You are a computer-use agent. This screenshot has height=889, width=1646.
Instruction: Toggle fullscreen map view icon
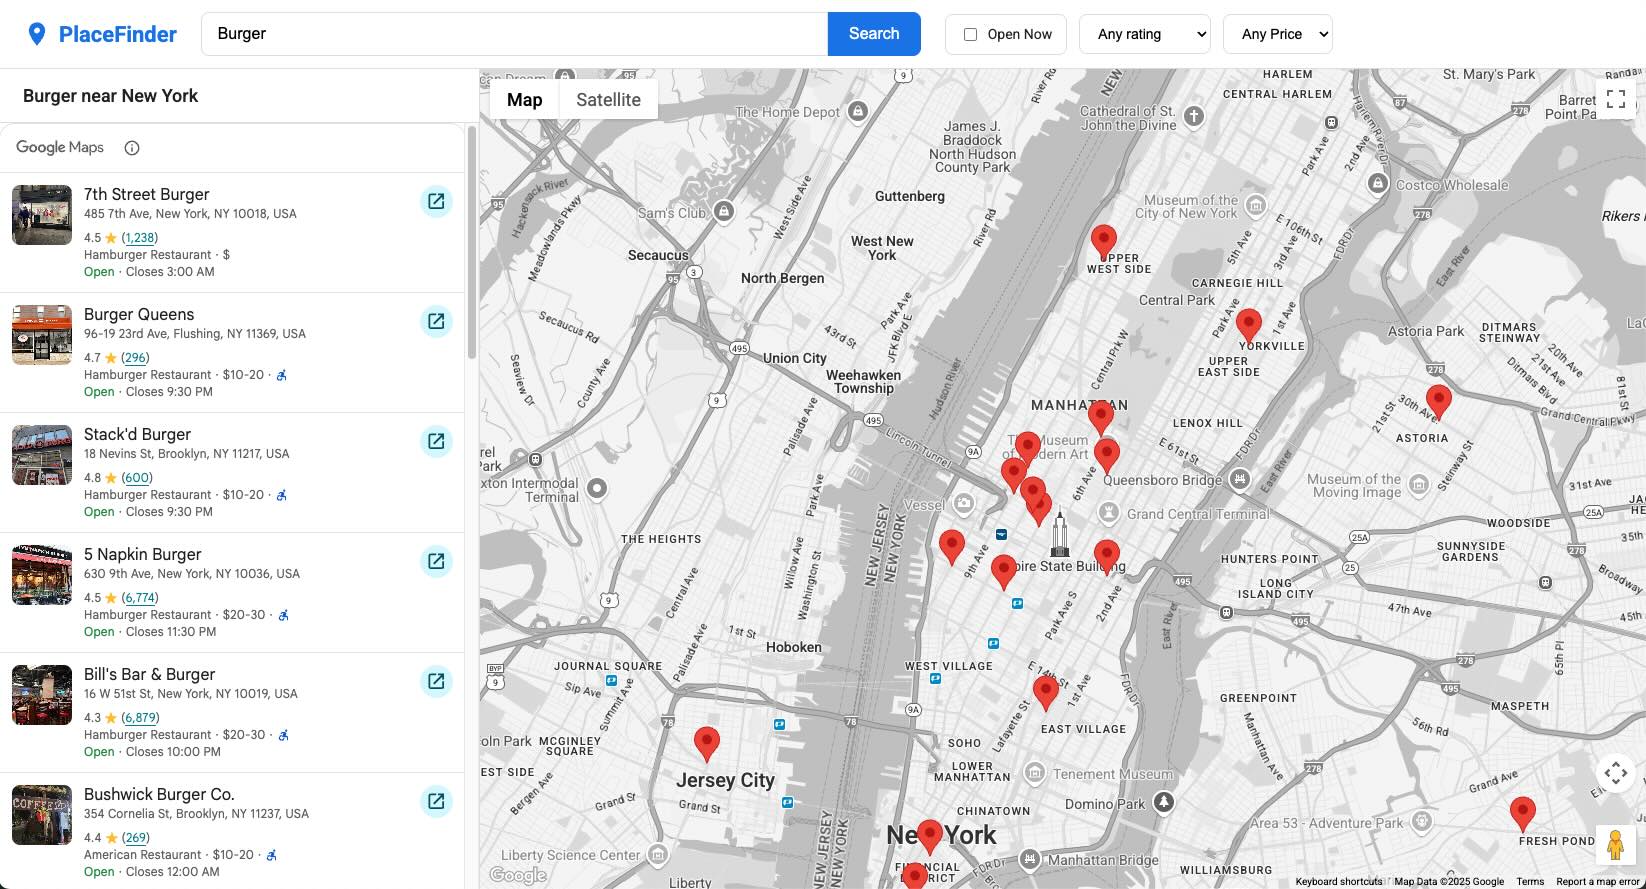(x=1615, y=99)
